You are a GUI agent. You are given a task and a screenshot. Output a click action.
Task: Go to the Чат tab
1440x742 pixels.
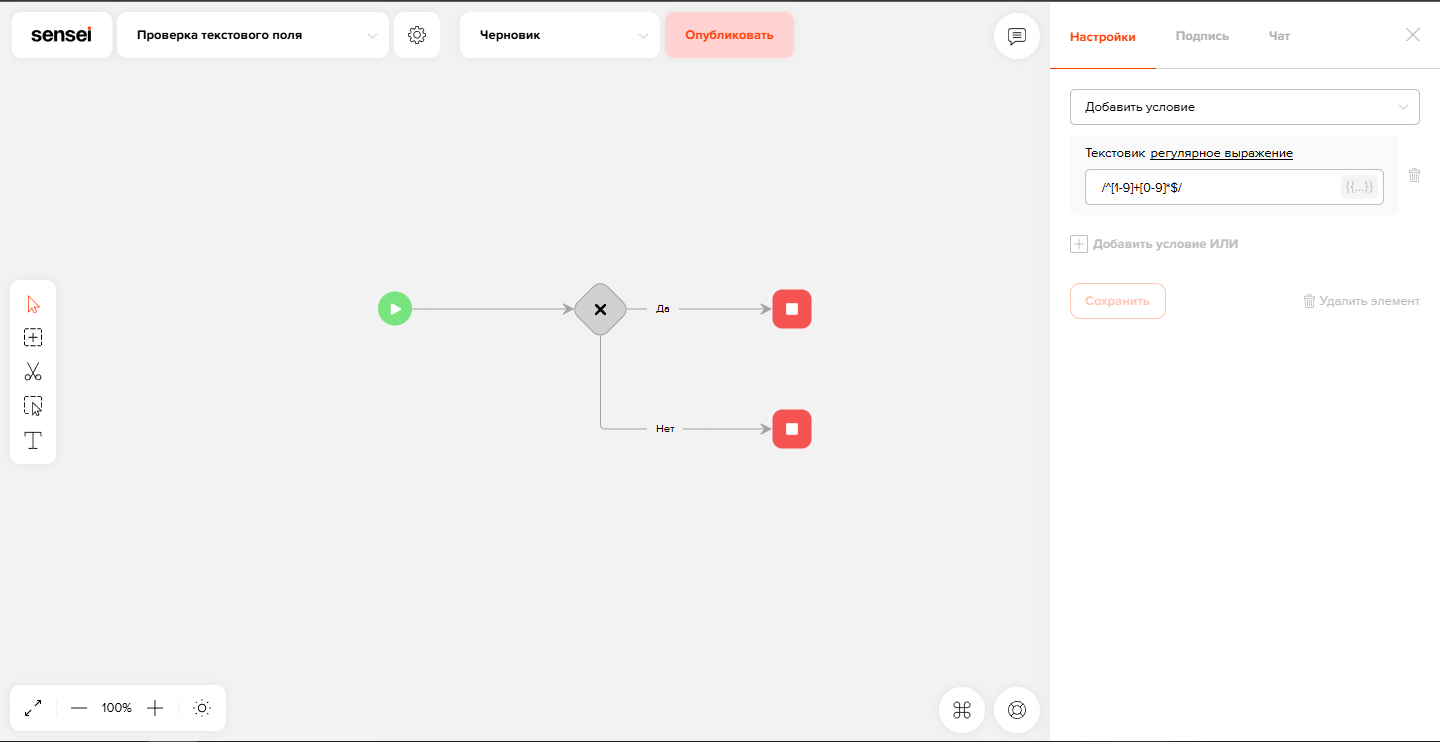pos(1279,37)
